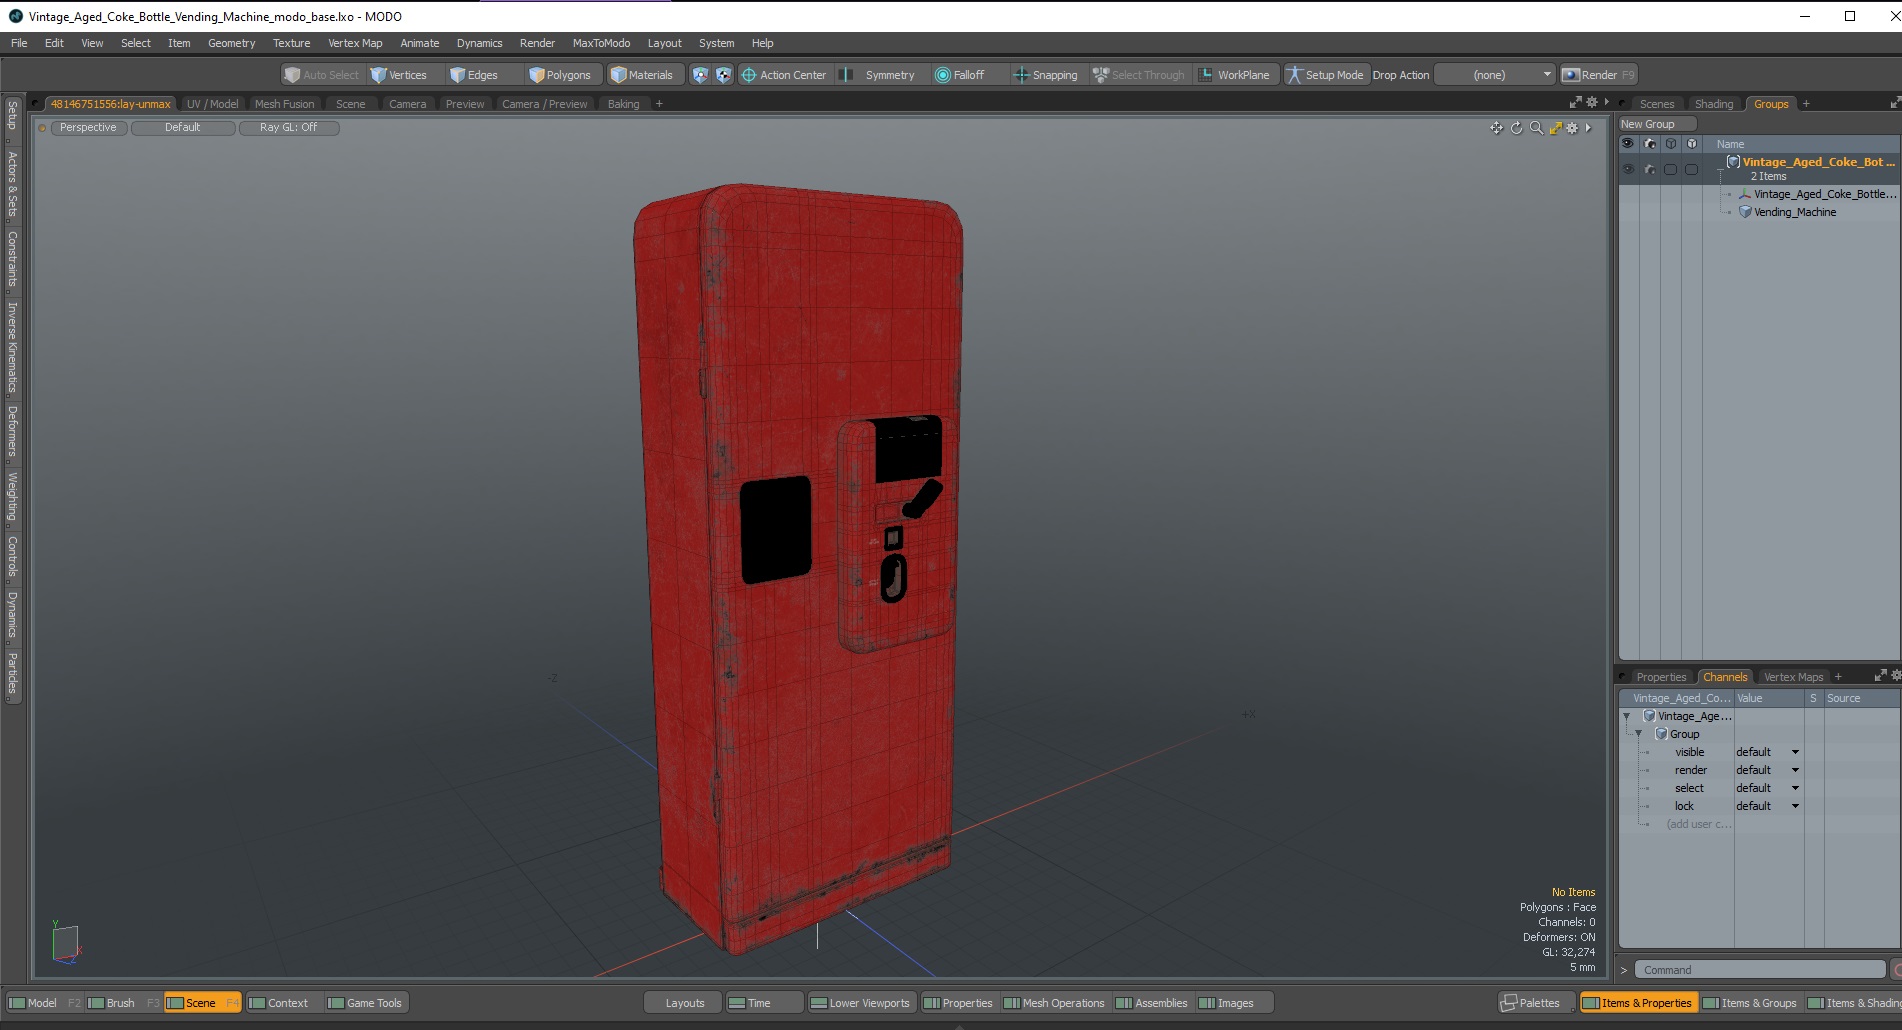Toggle second checkbox of the group row

(x=1692, y=169)
